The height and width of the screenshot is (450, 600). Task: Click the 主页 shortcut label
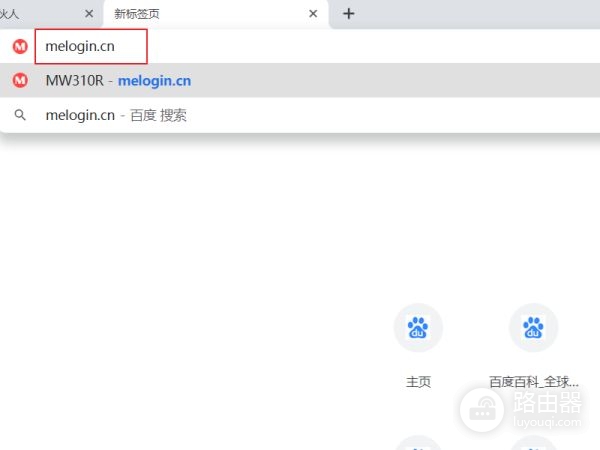tap(418, 382)
